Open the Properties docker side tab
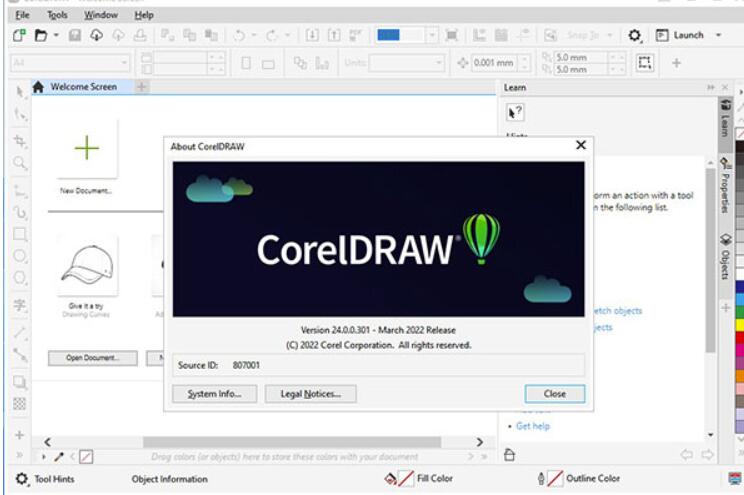This screenshot has height=495, width=744. coord(725,186)
